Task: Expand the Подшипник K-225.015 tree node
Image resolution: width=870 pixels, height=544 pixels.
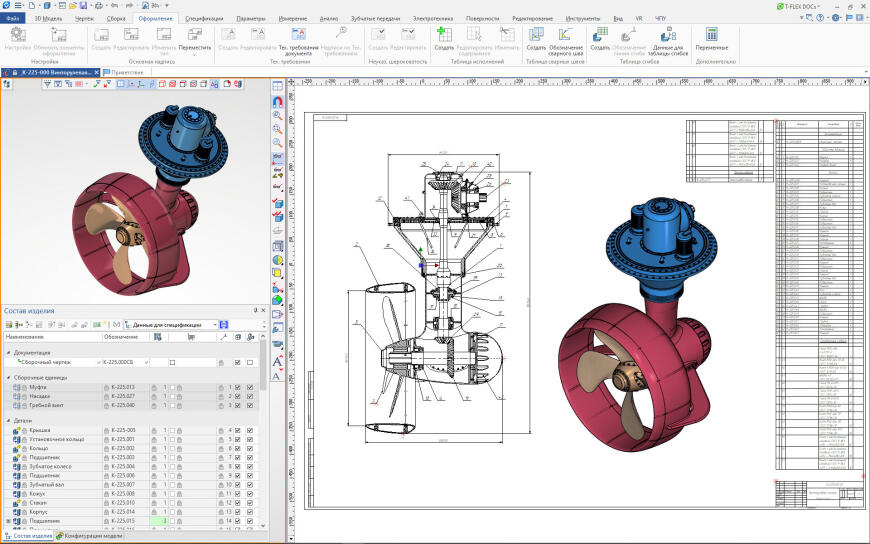Action: point(8,521)
